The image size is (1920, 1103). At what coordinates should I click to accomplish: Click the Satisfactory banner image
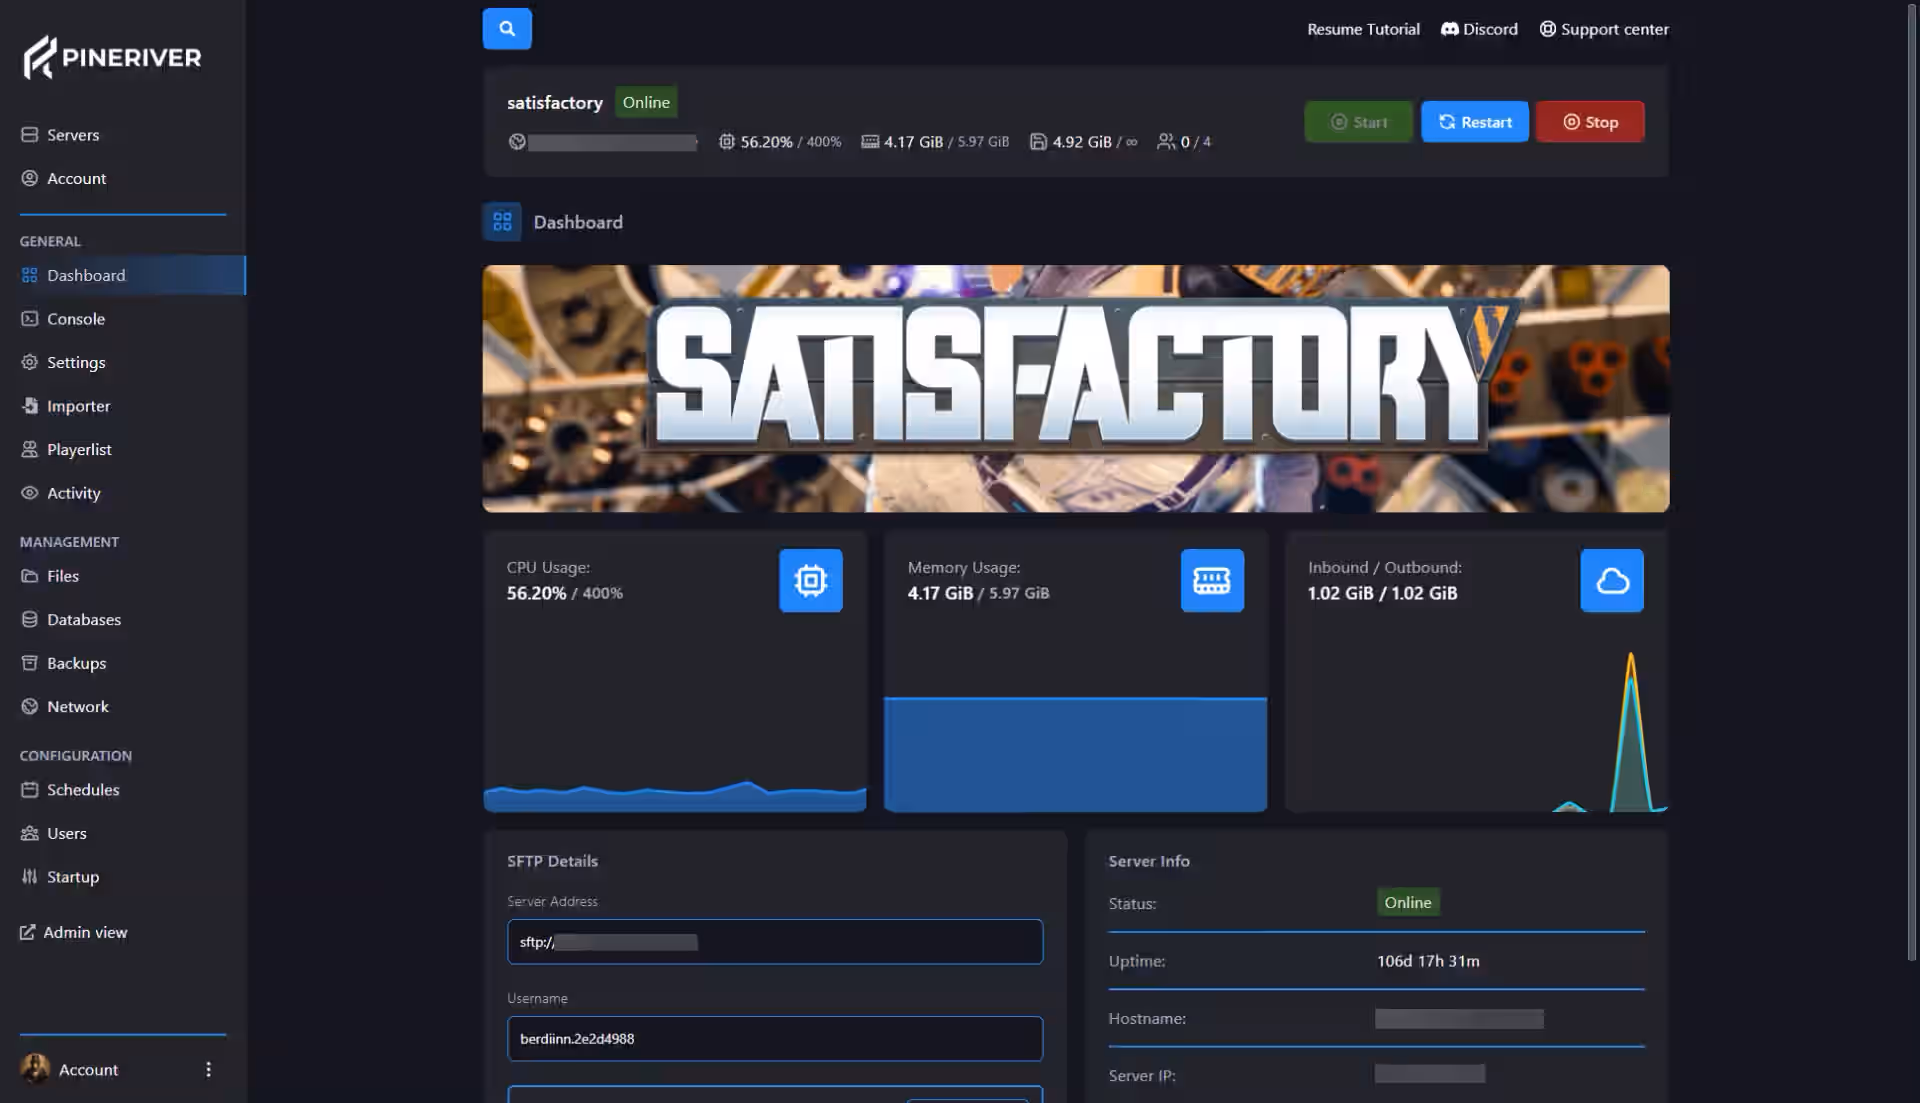click(x=1076, y=388)
